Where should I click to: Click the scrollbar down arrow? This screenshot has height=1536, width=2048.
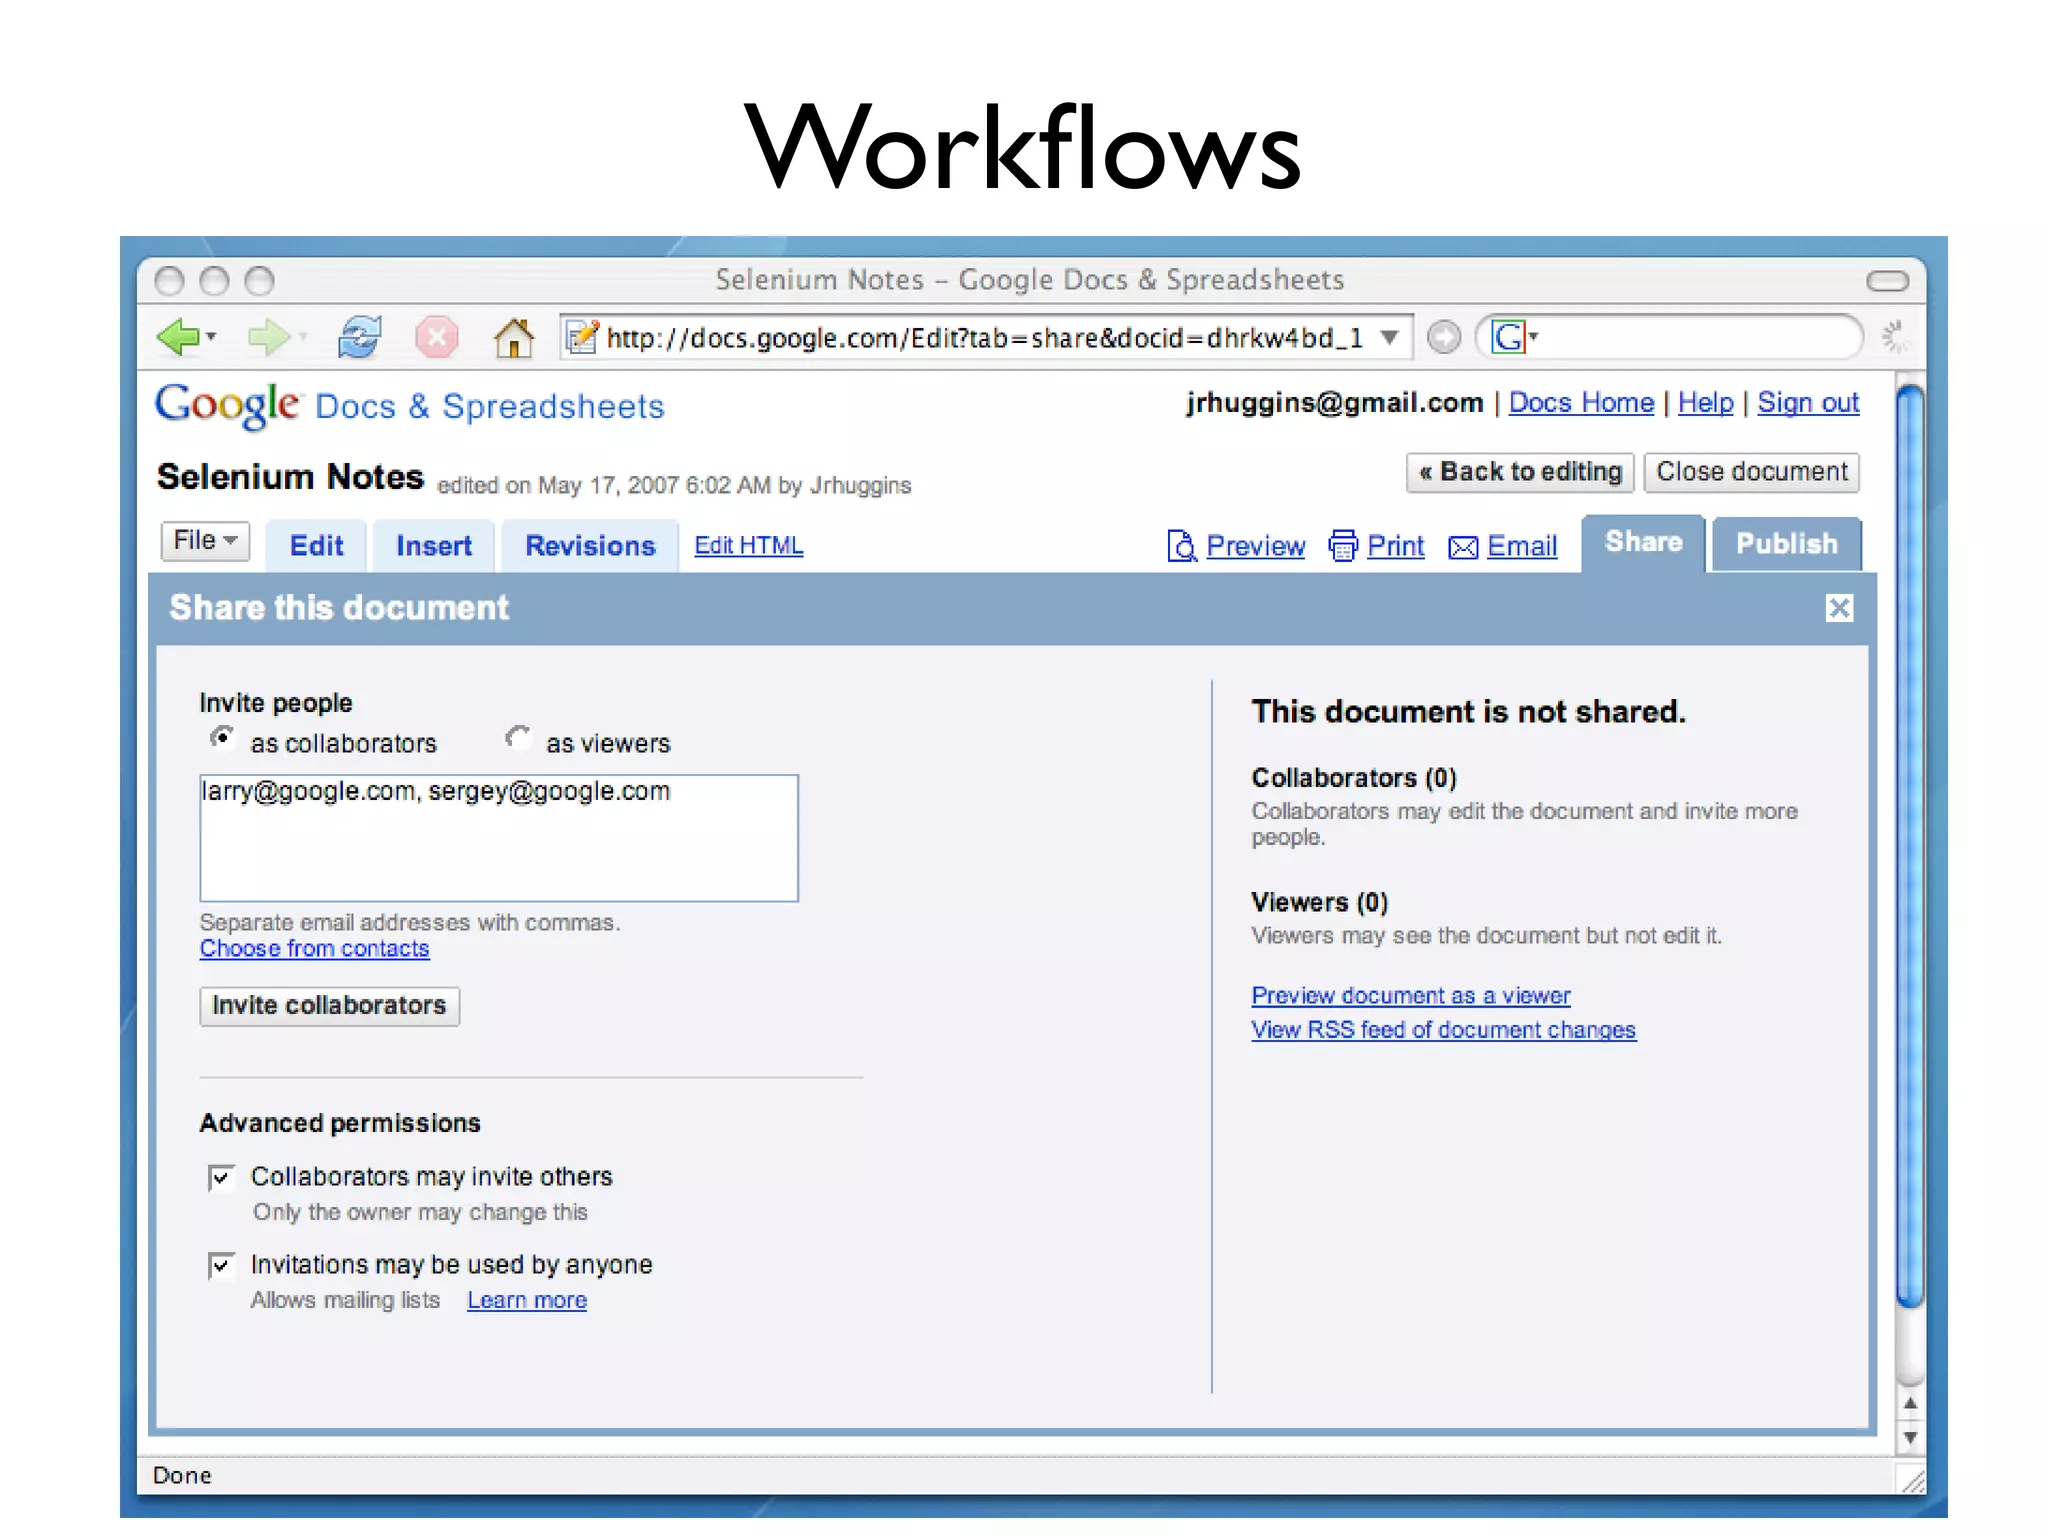click(x=1910, y=1438)
